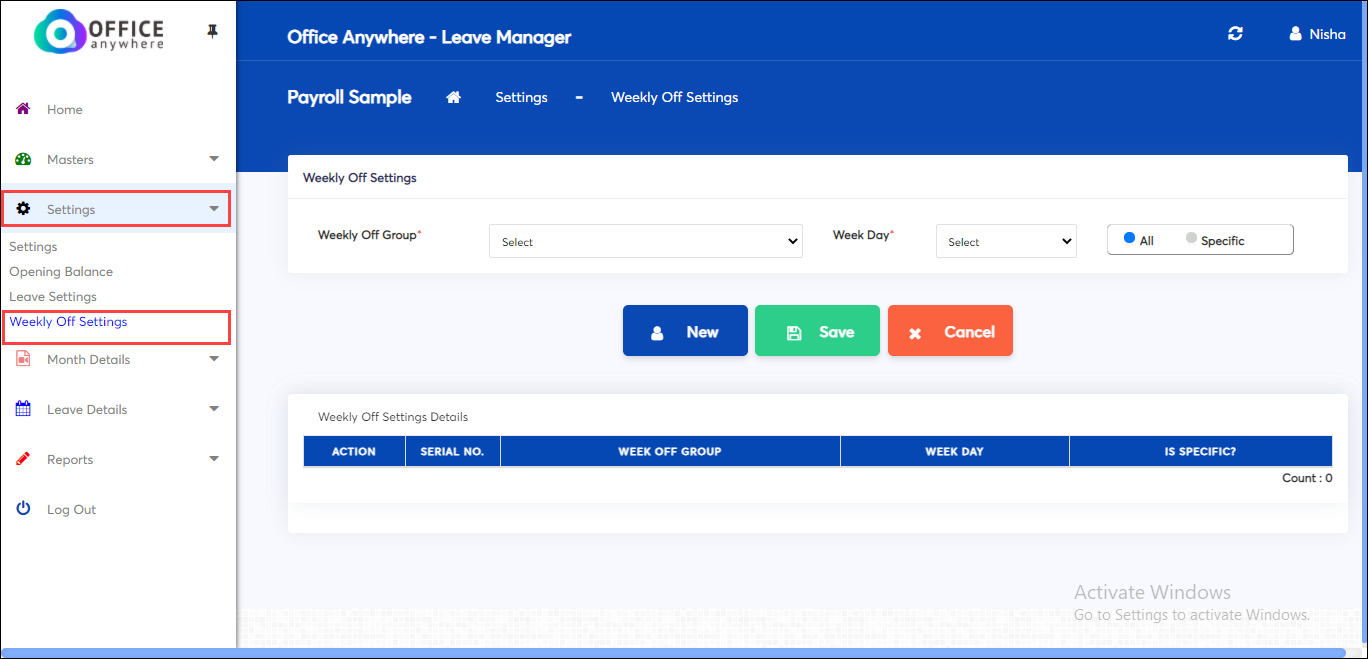The image size is (1368, 659).
Task: Collapse the Settings menu arrow
Action: click(214, 209)
